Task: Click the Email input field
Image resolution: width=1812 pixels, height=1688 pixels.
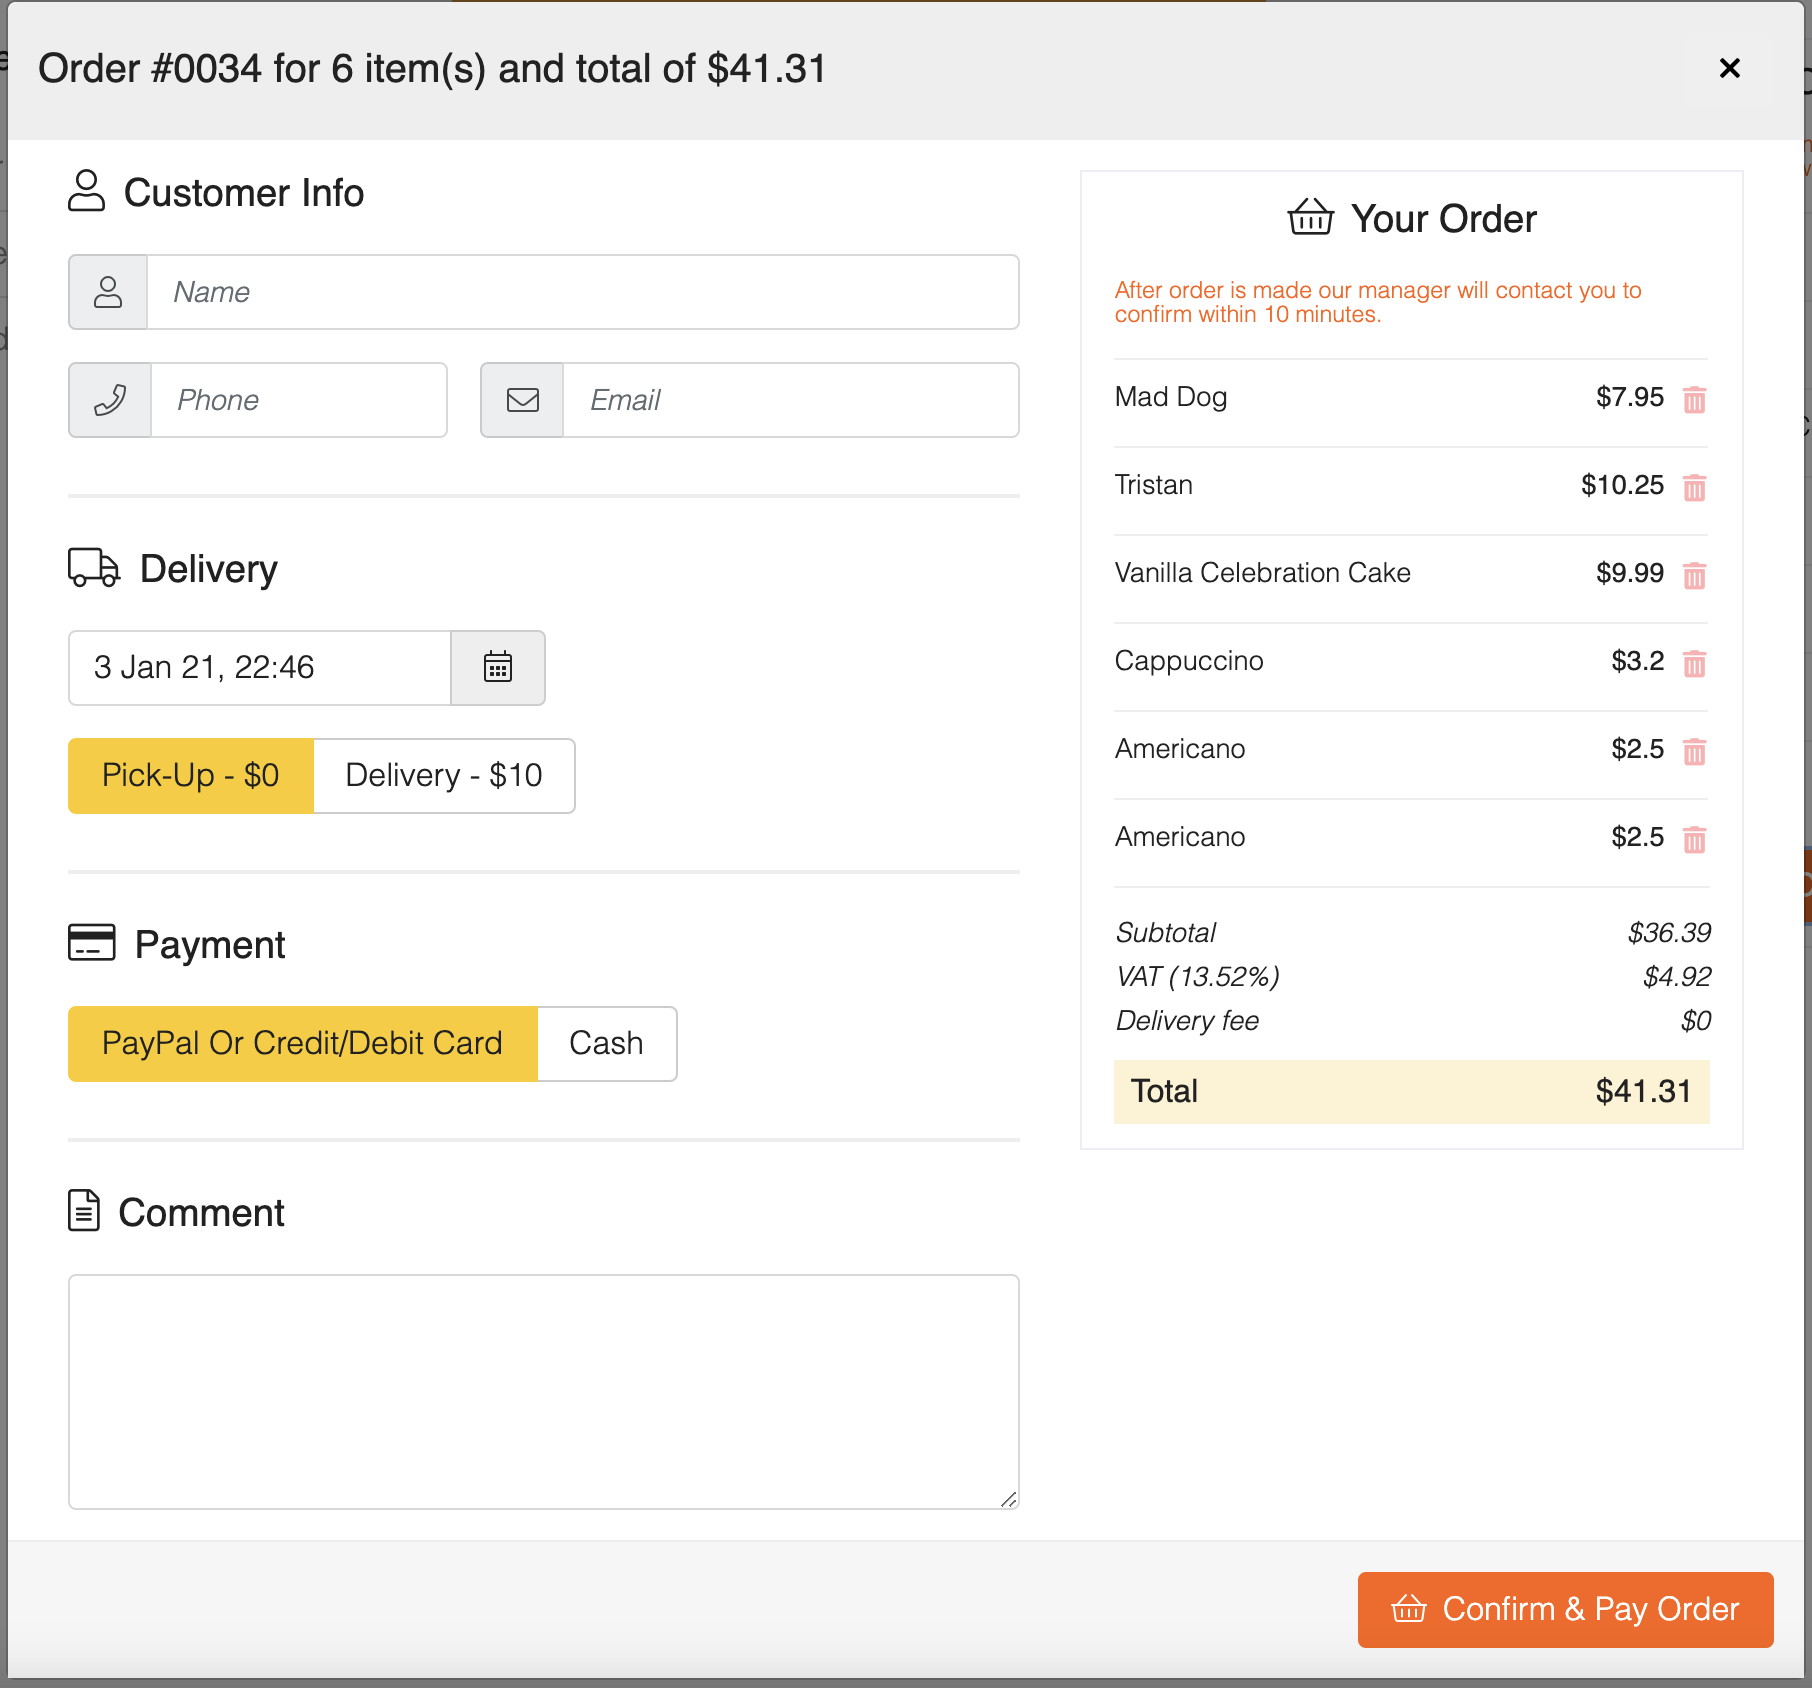Action: point(790,400)
